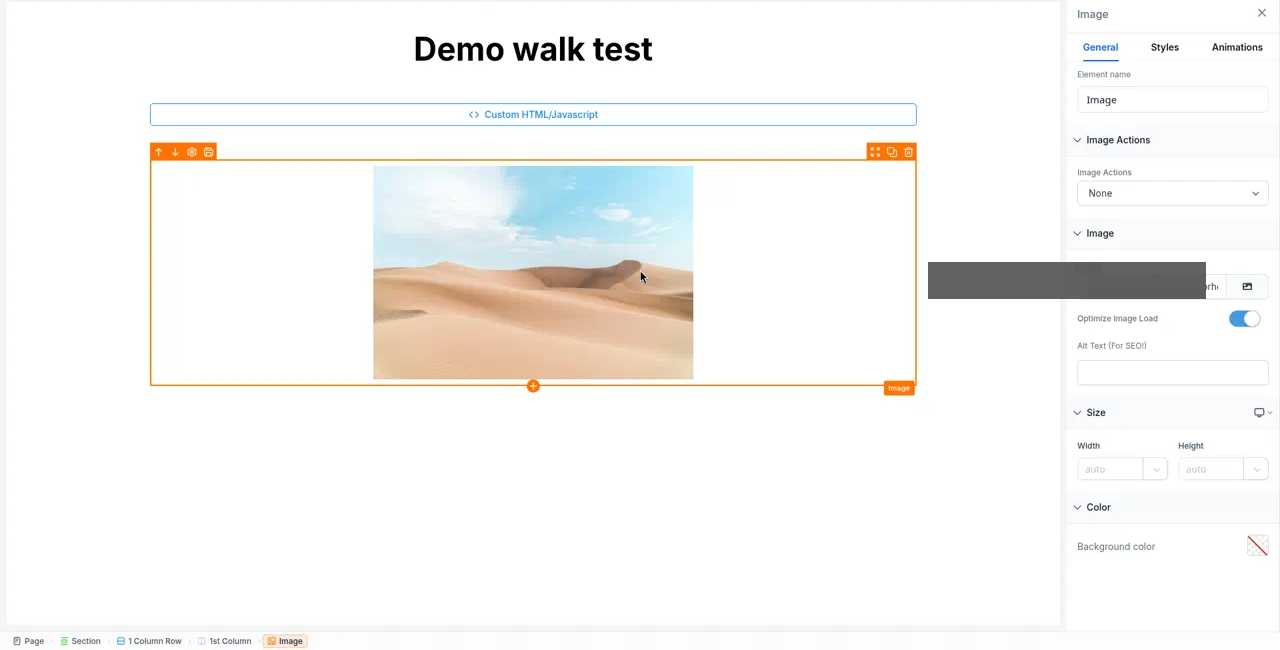Pick a Background color swatch
The image size is (1280, 650).
click(x=1257, y=546)
